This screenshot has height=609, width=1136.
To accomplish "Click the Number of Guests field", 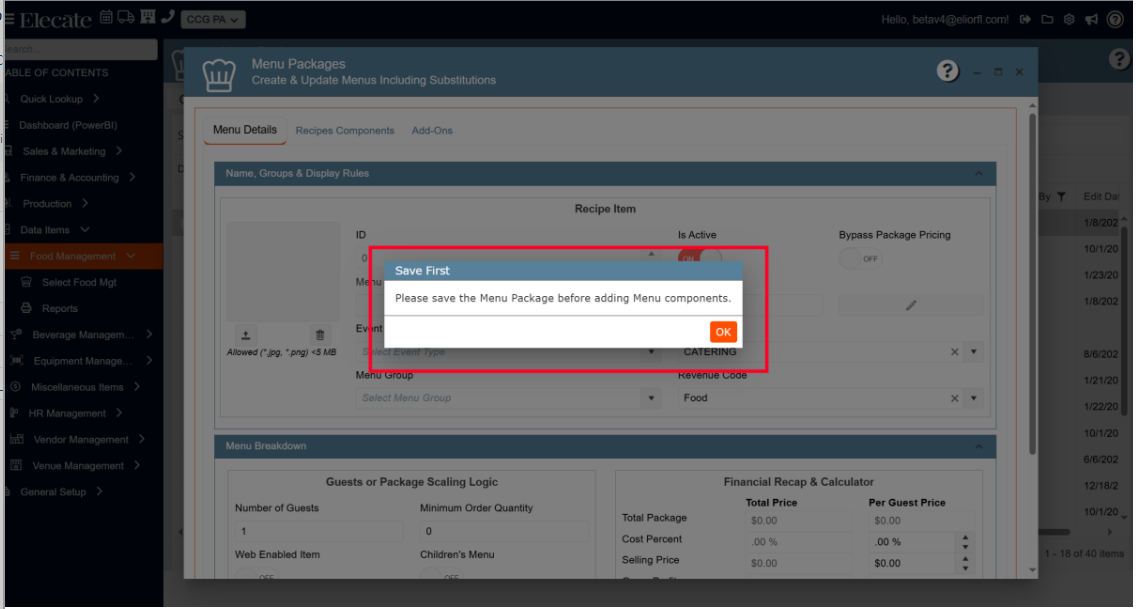I will [x=319, y=531].
